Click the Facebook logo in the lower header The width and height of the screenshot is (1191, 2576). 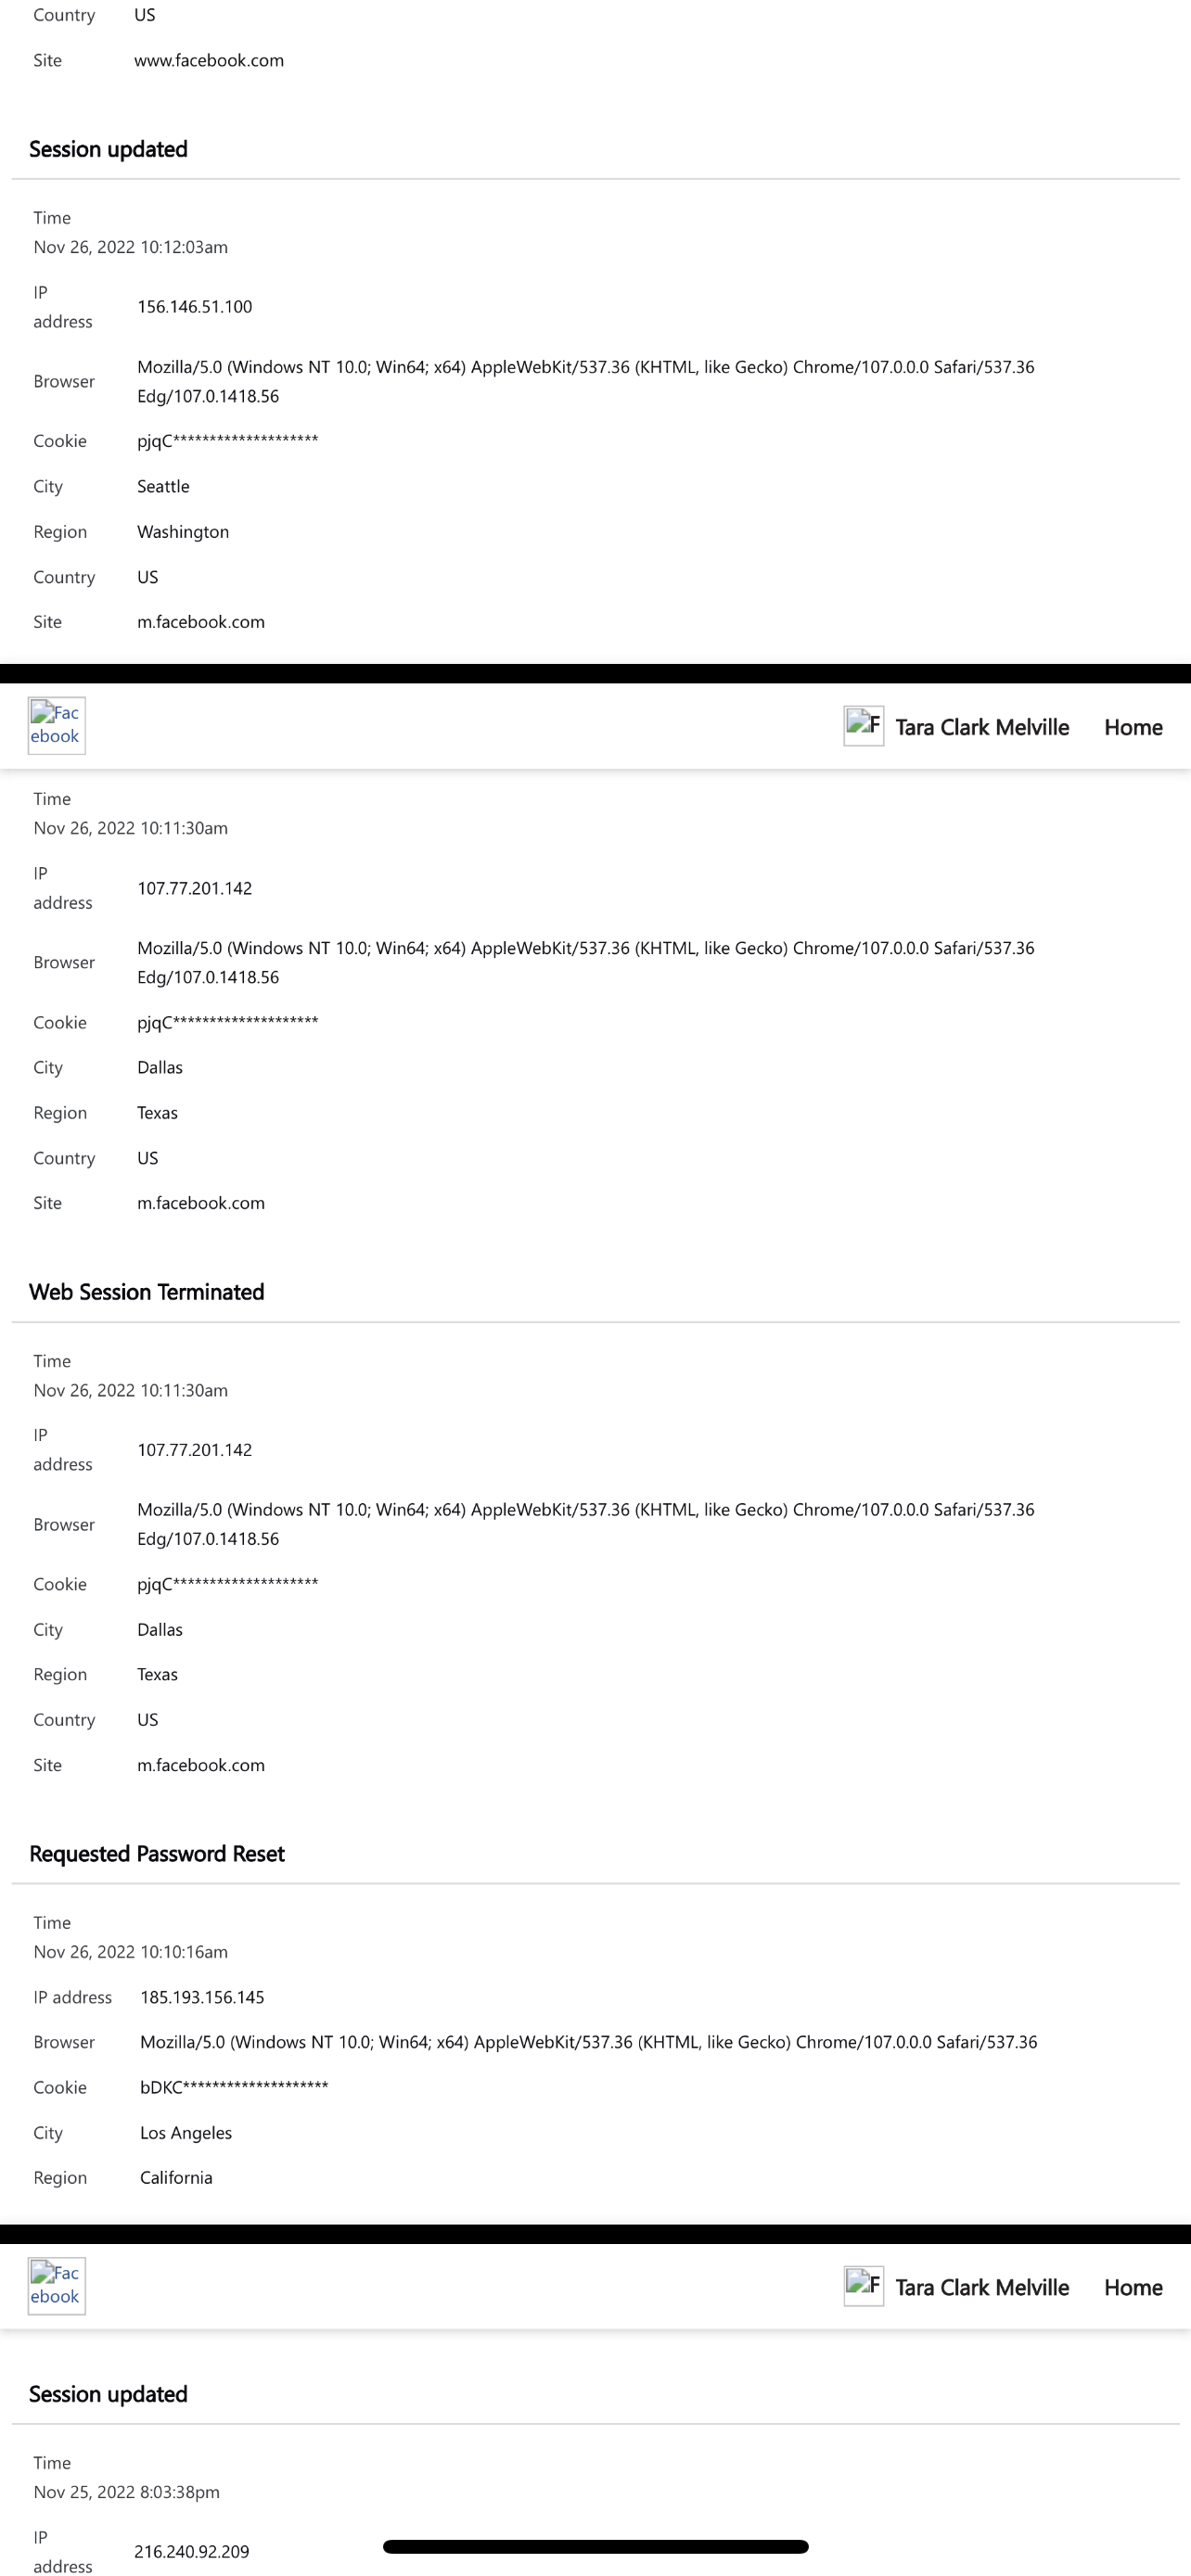tap(55, 2286)
